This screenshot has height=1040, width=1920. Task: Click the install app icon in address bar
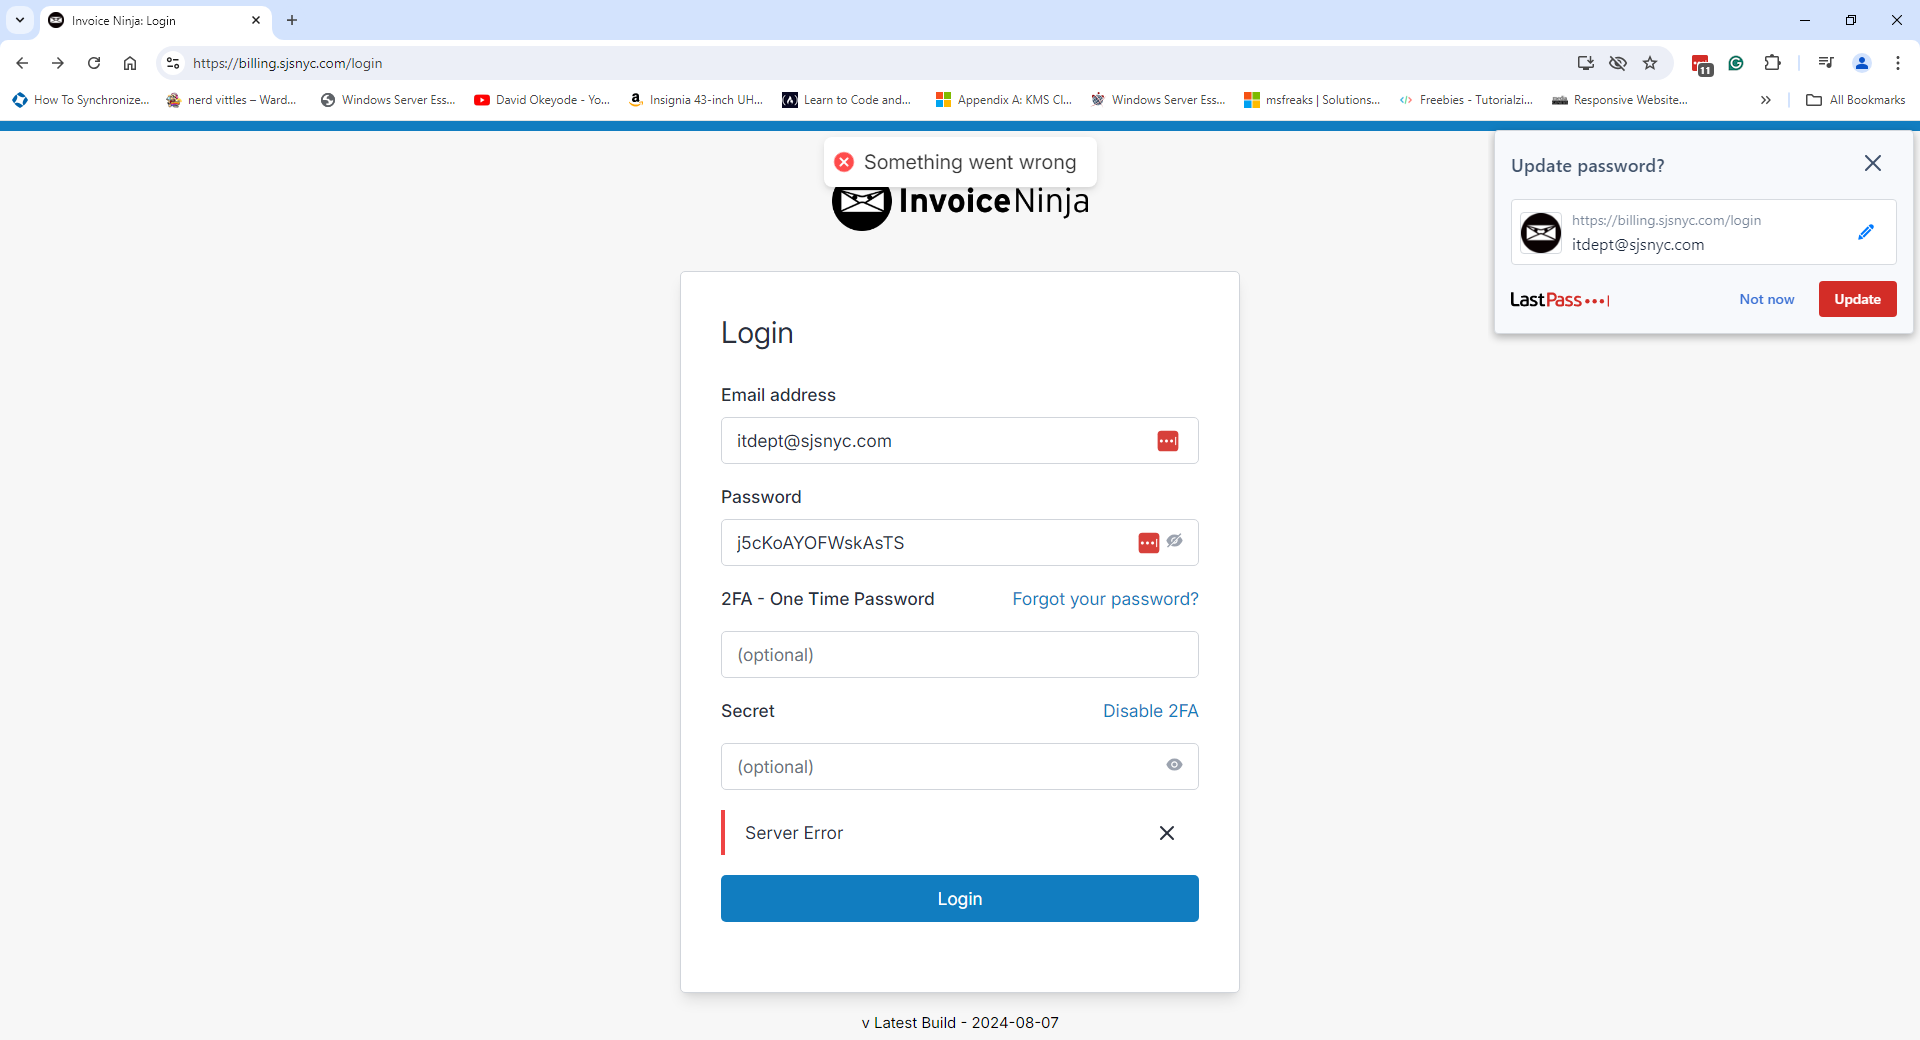click(x=1586, y=63)
